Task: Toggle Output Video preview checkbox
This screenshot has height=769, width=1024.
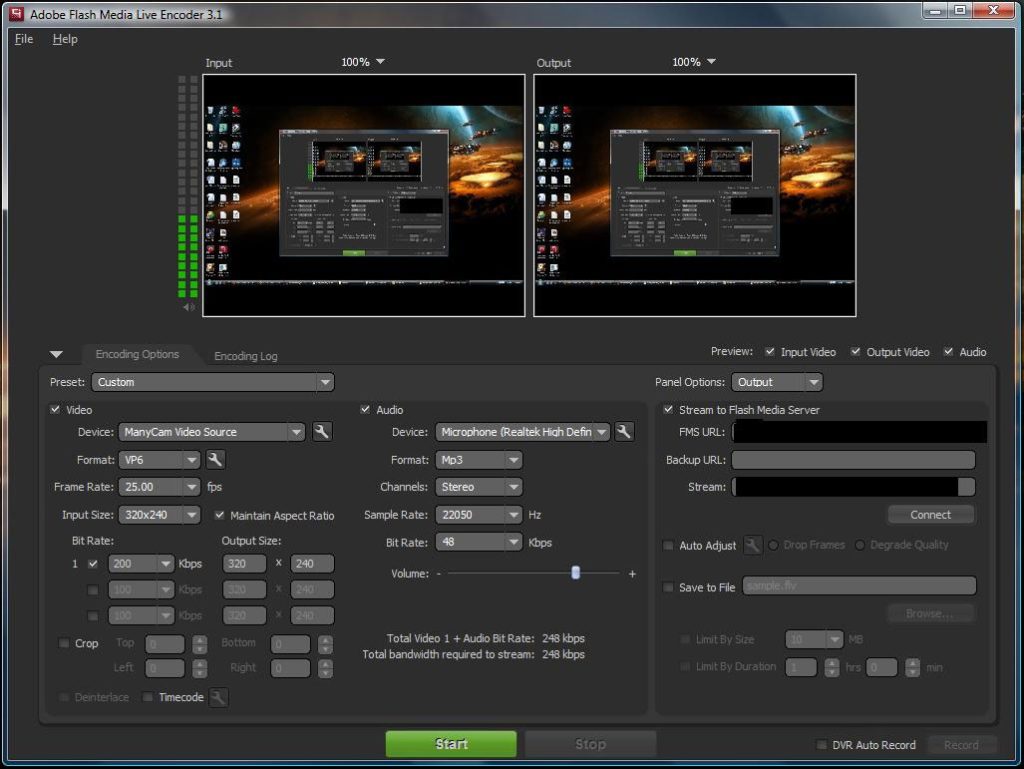Action: (x=856, y=352)
